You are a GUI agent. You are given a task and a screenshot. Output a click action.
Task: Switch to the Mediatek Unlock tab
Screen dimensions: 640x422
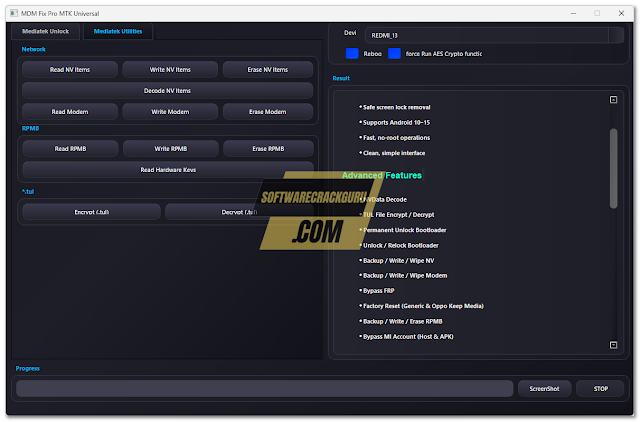tap(47, 31)
